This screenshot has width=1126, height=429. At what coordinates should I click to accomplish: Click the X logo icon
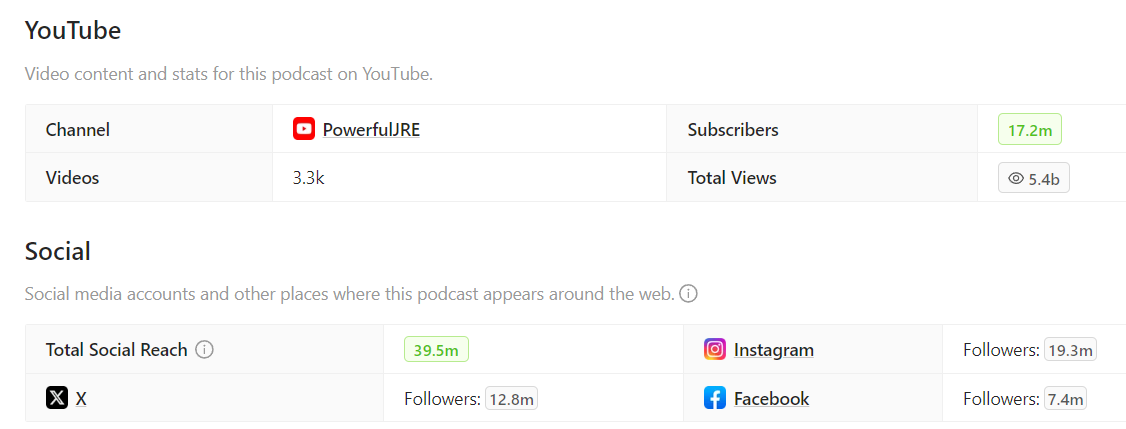tap(57, 398)
